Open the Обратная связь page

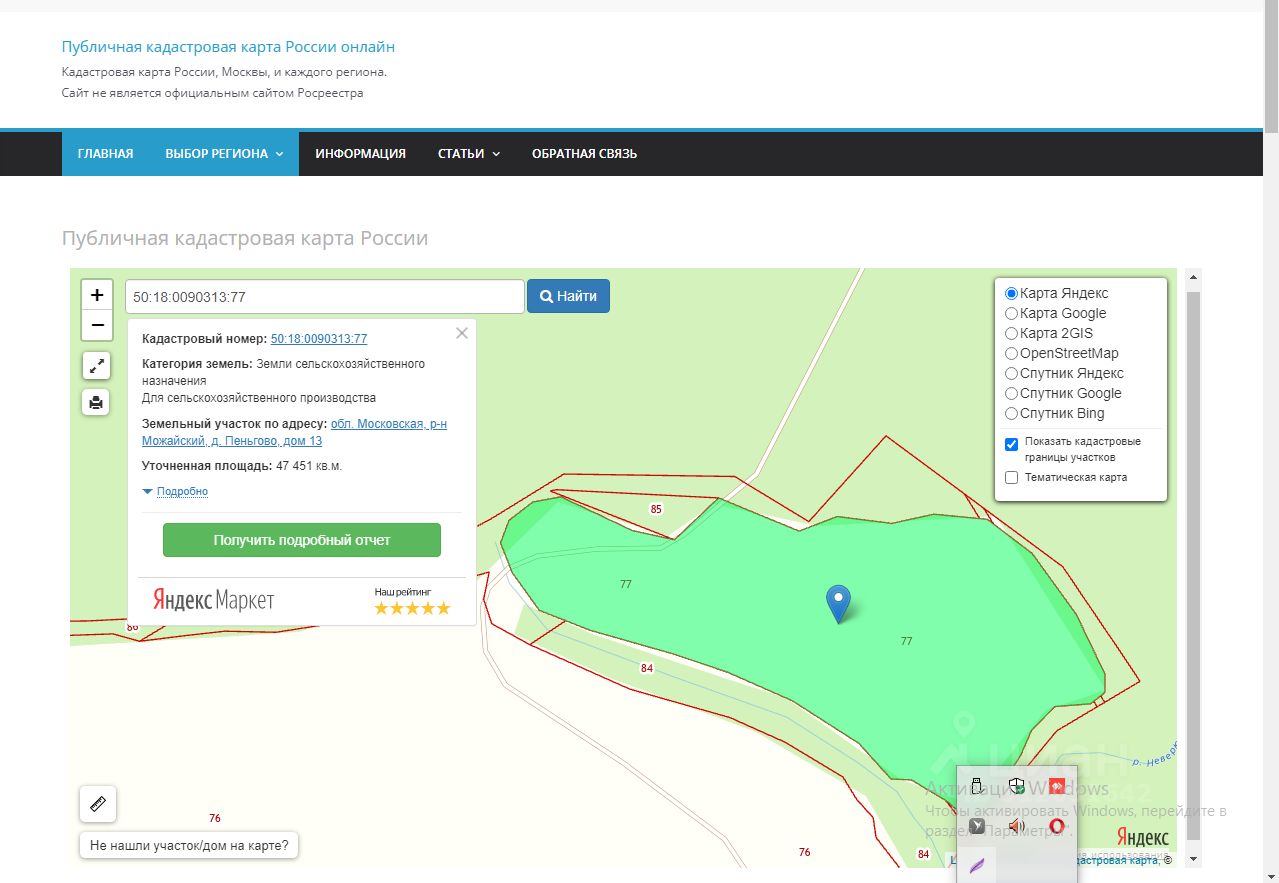click(x=584, y=154)
